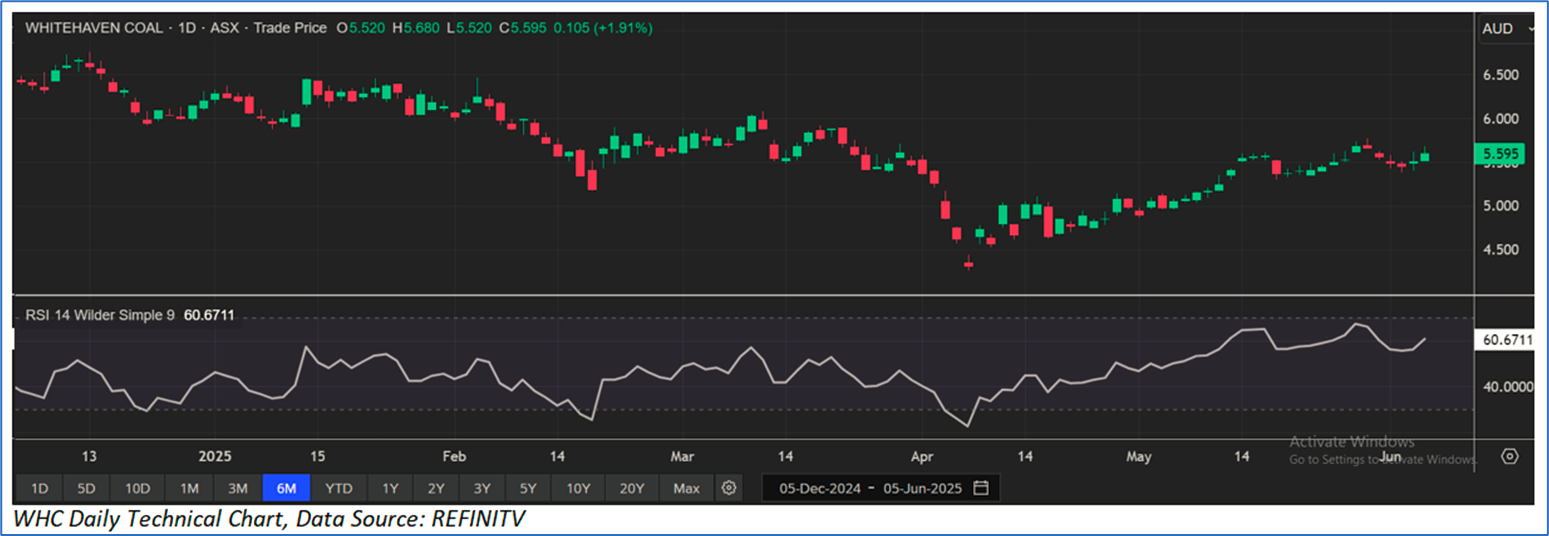Open chart settings hexagon icon at bottom right
The height and width of the screenshot is (536, 1549).
(1510, 456)
